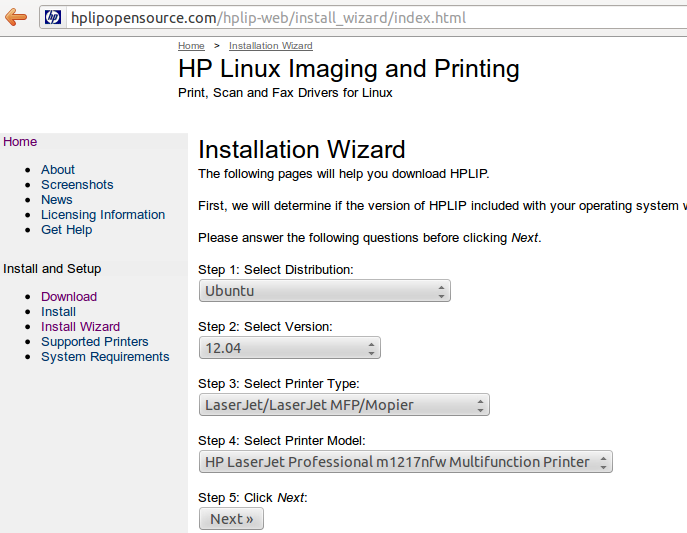Open the Screenshots link

(77, 185)
